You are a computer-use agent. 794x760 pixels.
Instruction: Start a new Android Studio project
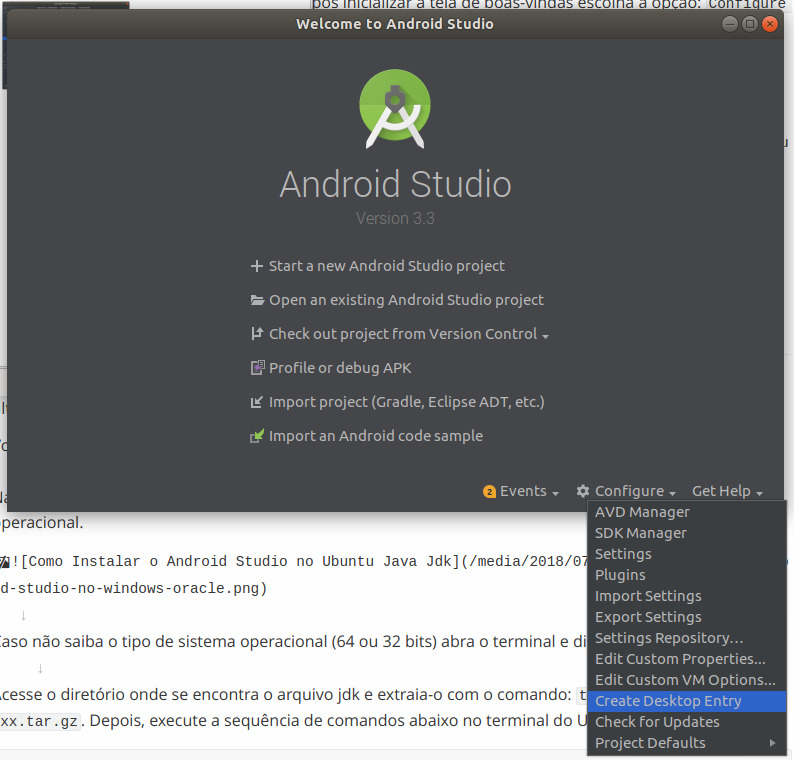386,266
